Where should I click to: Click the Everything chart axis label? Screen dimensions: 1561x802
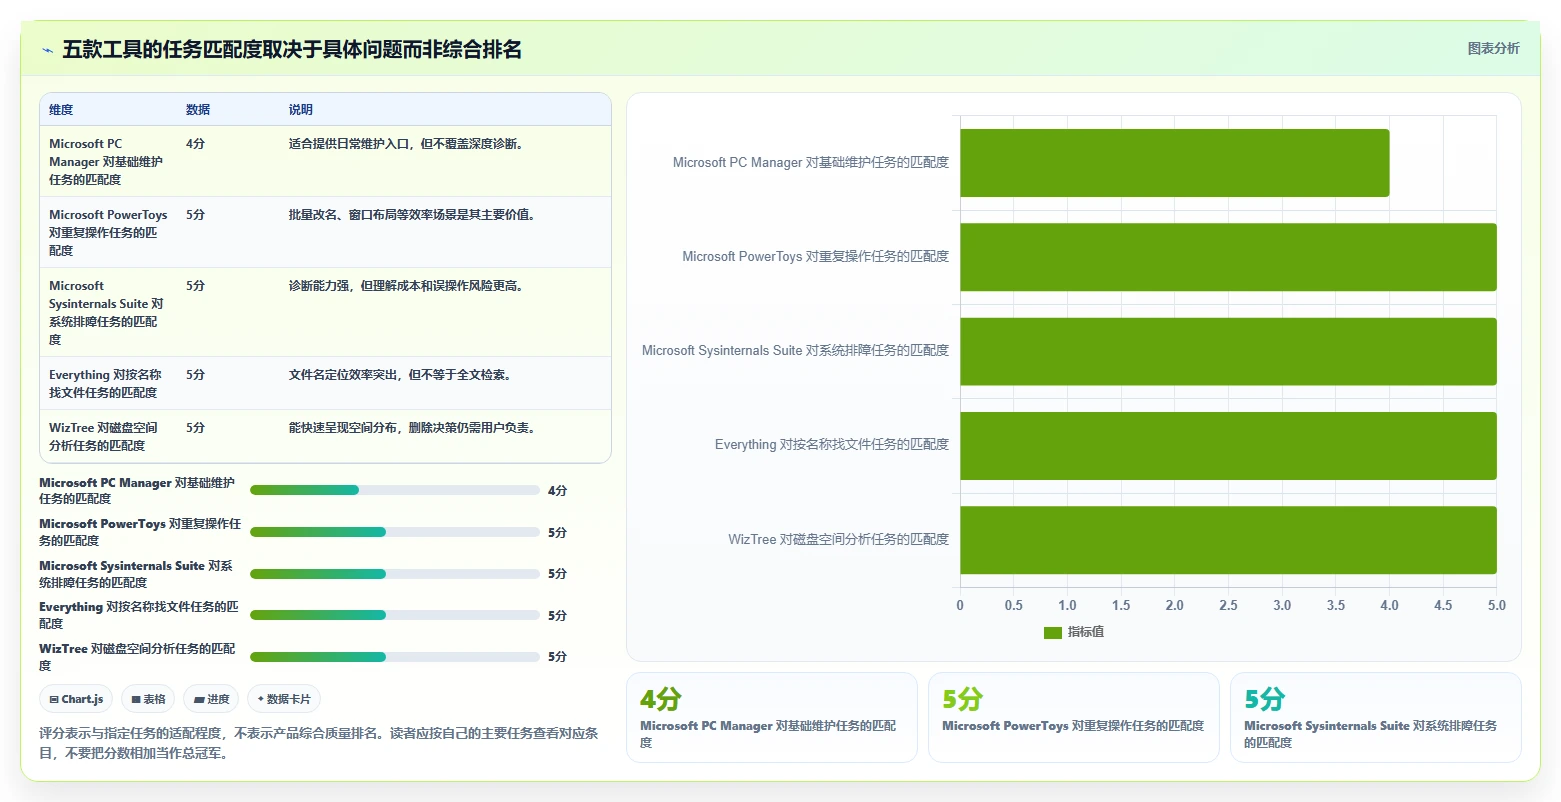[x=832, y=445]
